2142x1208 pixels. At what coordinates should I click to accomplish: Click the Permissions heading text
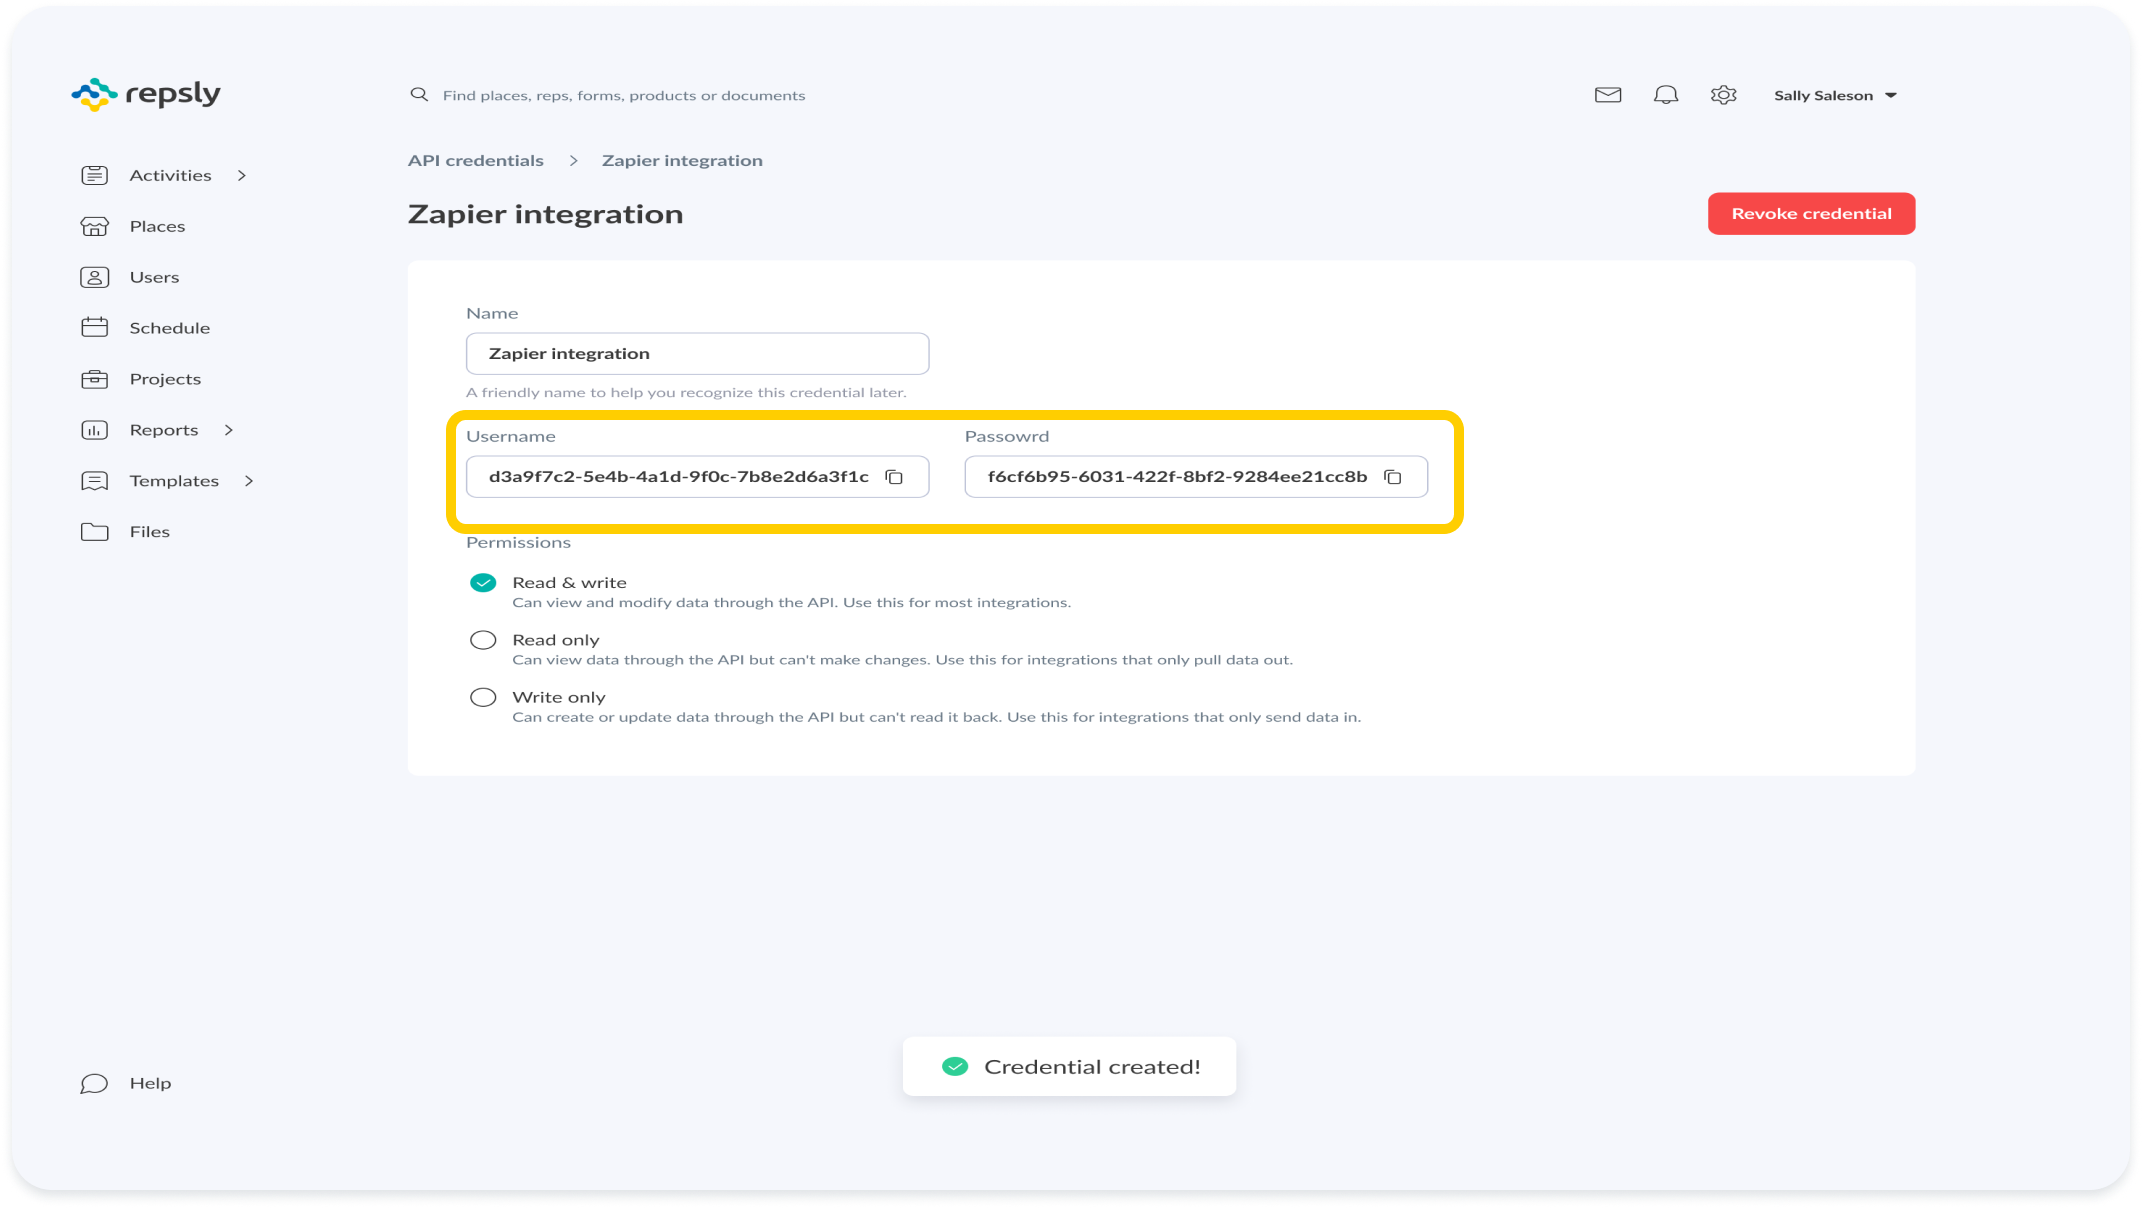(x=518, y=543)
